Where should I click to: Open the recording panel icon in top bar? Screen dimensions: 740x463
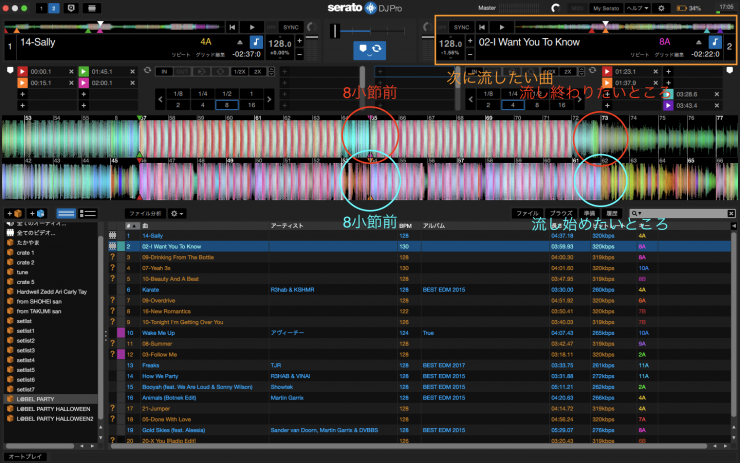click(x=71, y=8)
